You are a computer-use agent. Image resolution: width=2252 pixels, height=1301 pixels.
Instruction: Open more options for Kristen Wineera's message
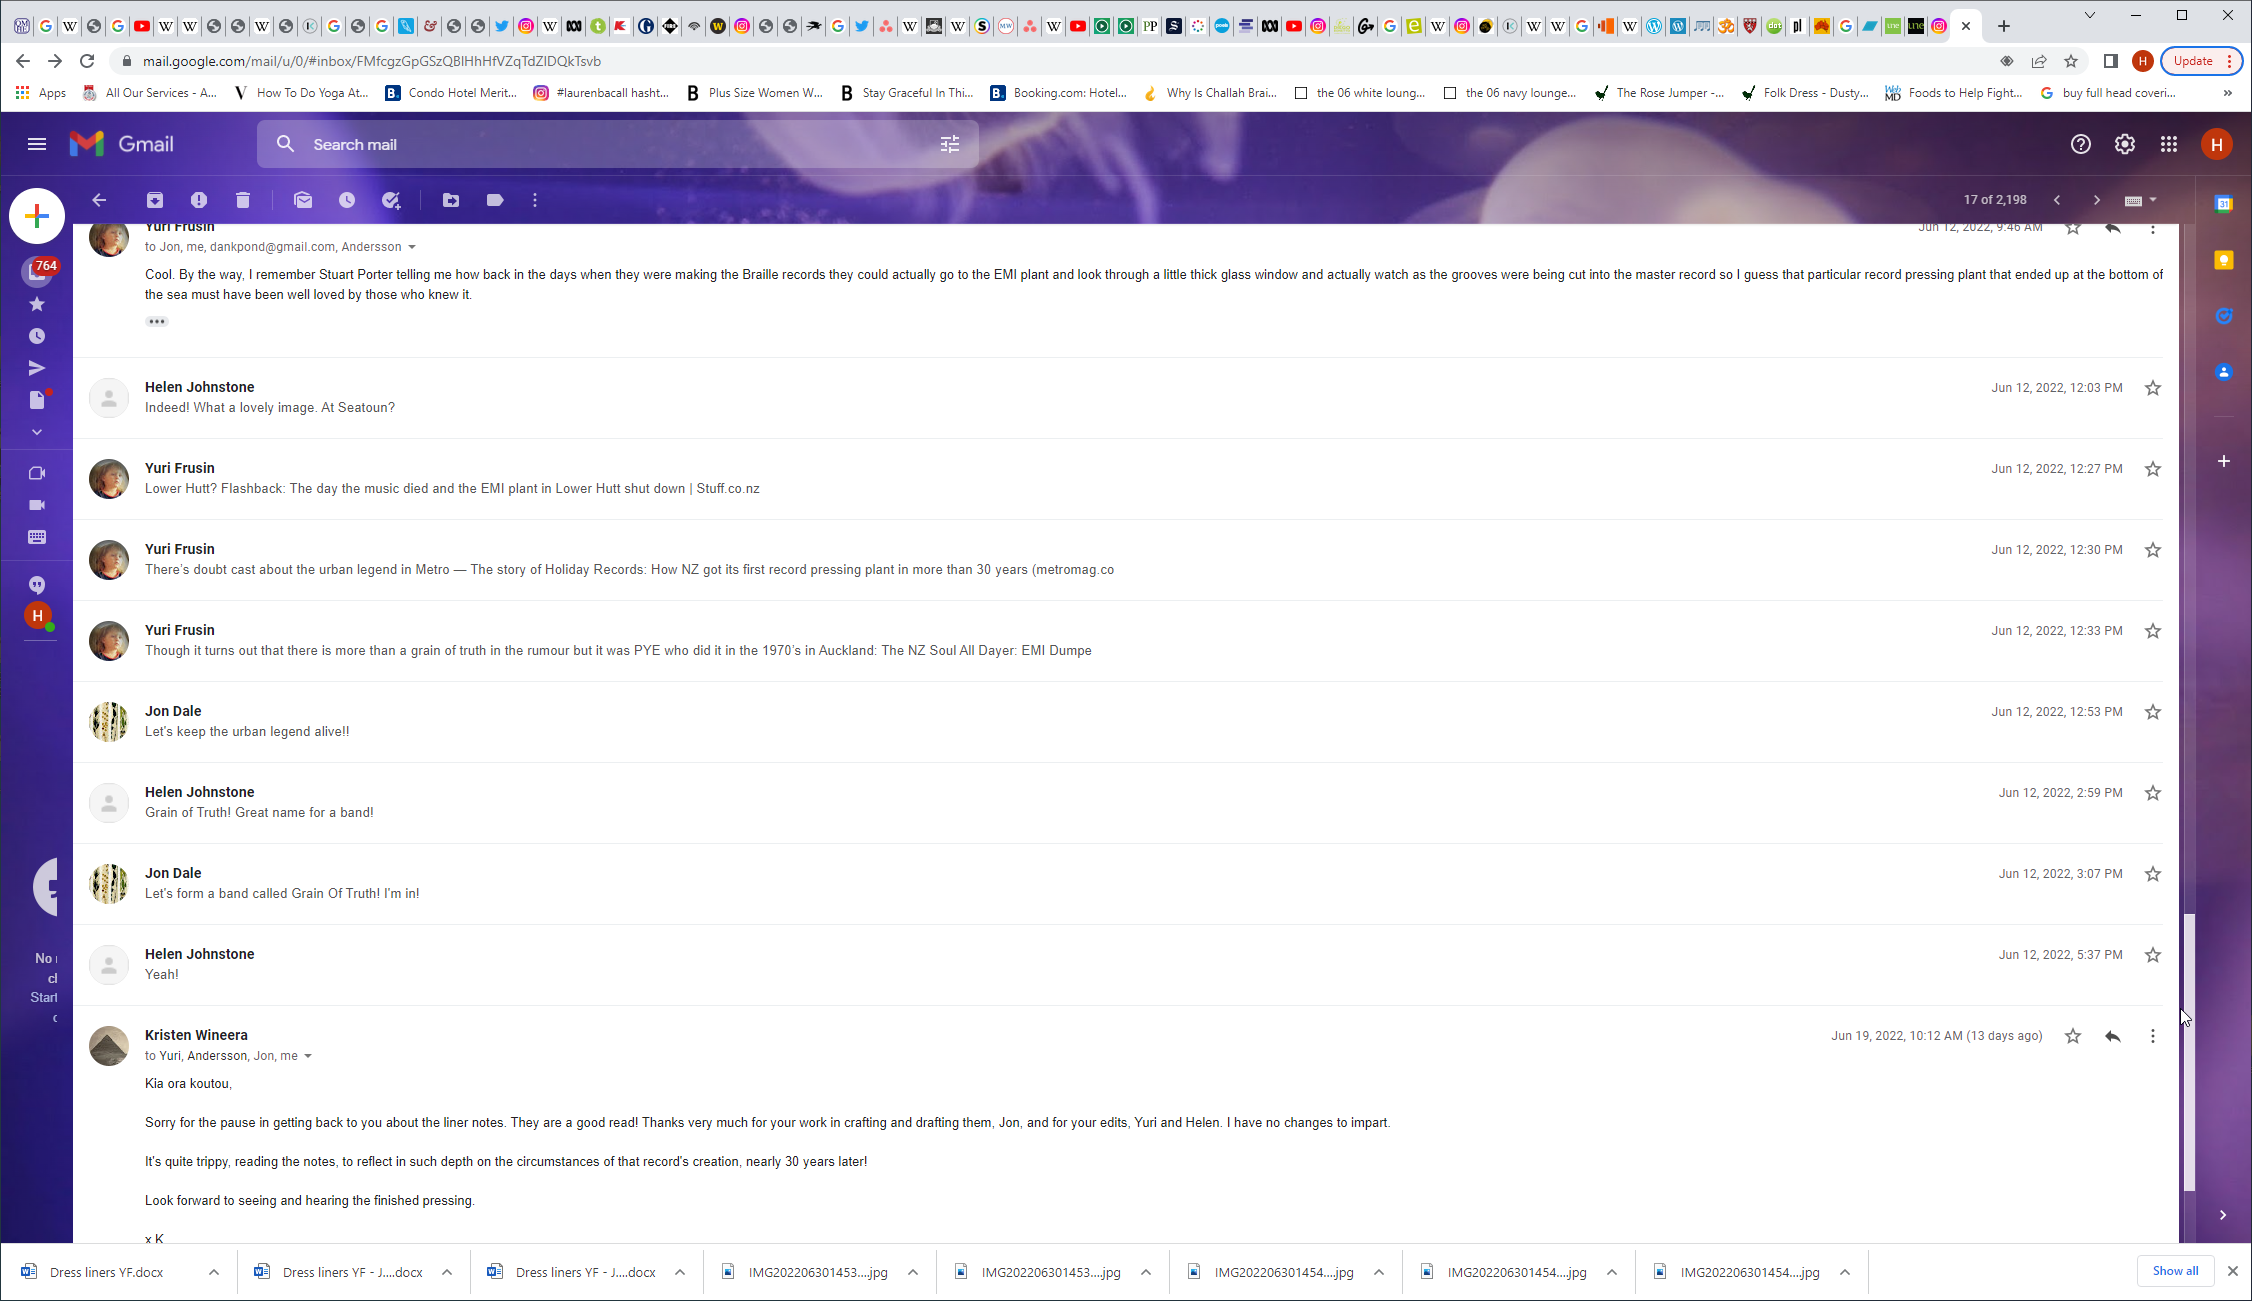[x=2153, y=1036]
